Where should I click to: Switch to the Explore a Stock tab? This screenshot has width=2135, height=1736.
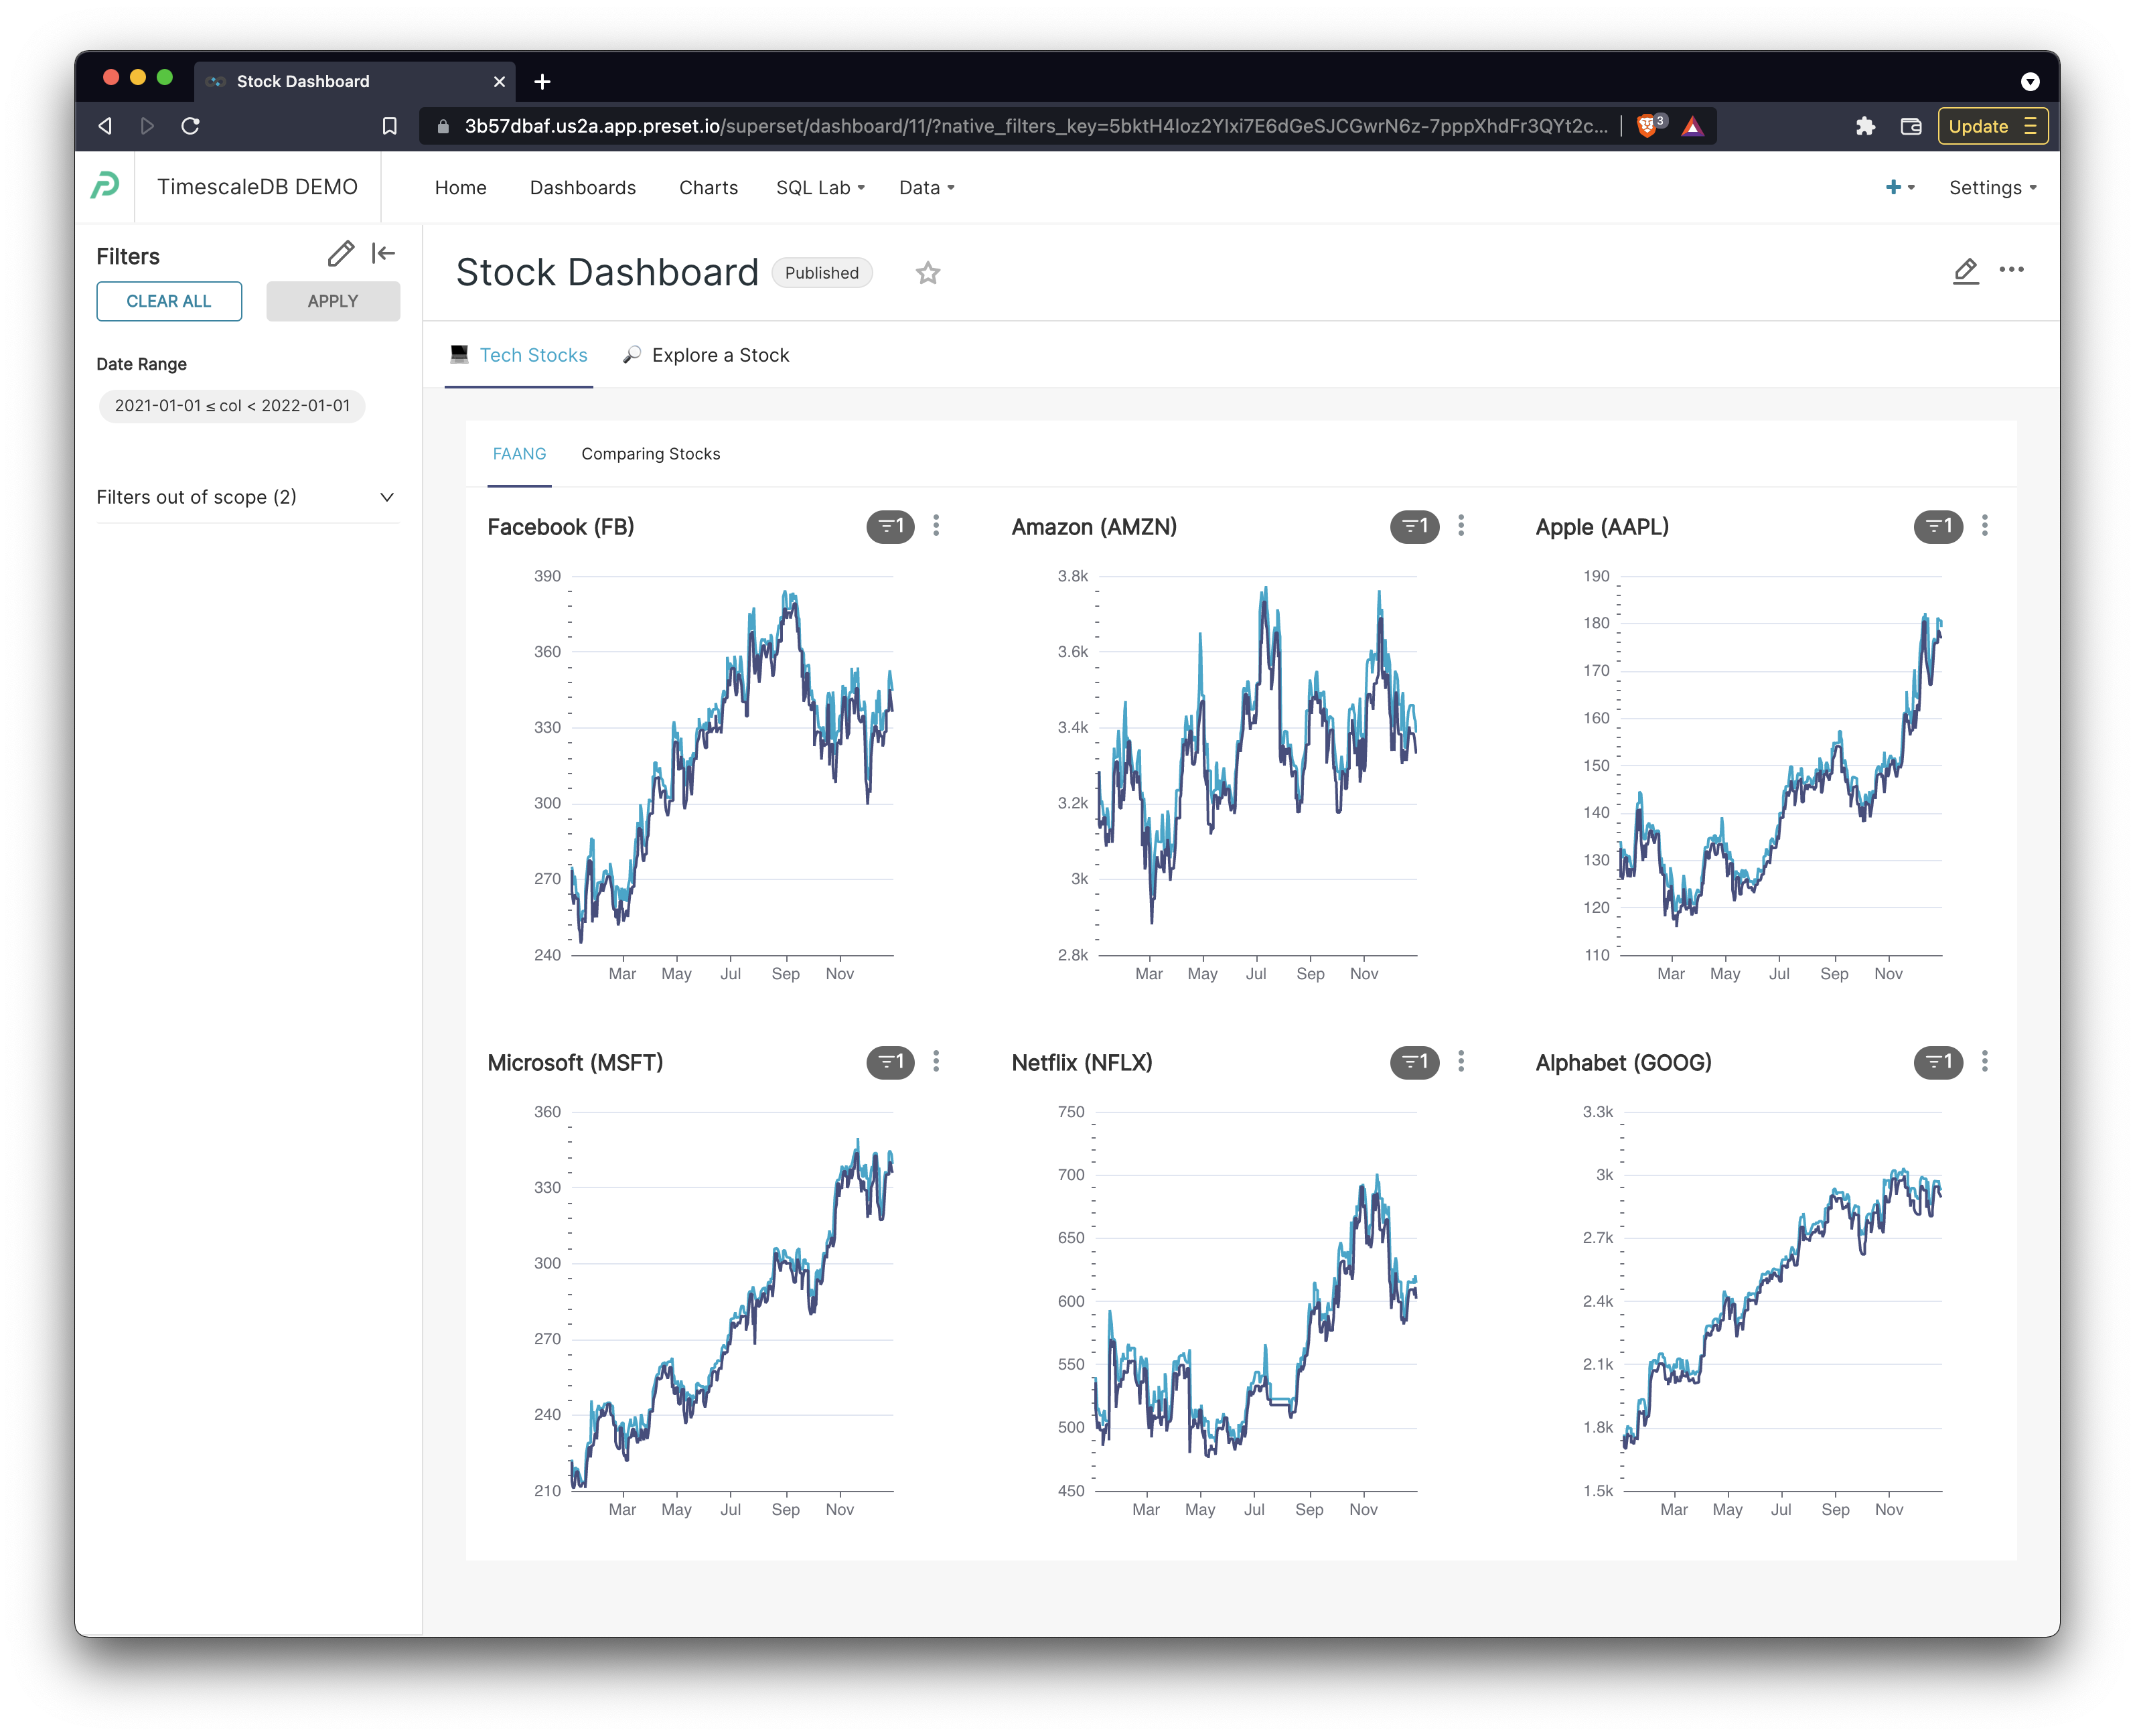tap(720, 355)
